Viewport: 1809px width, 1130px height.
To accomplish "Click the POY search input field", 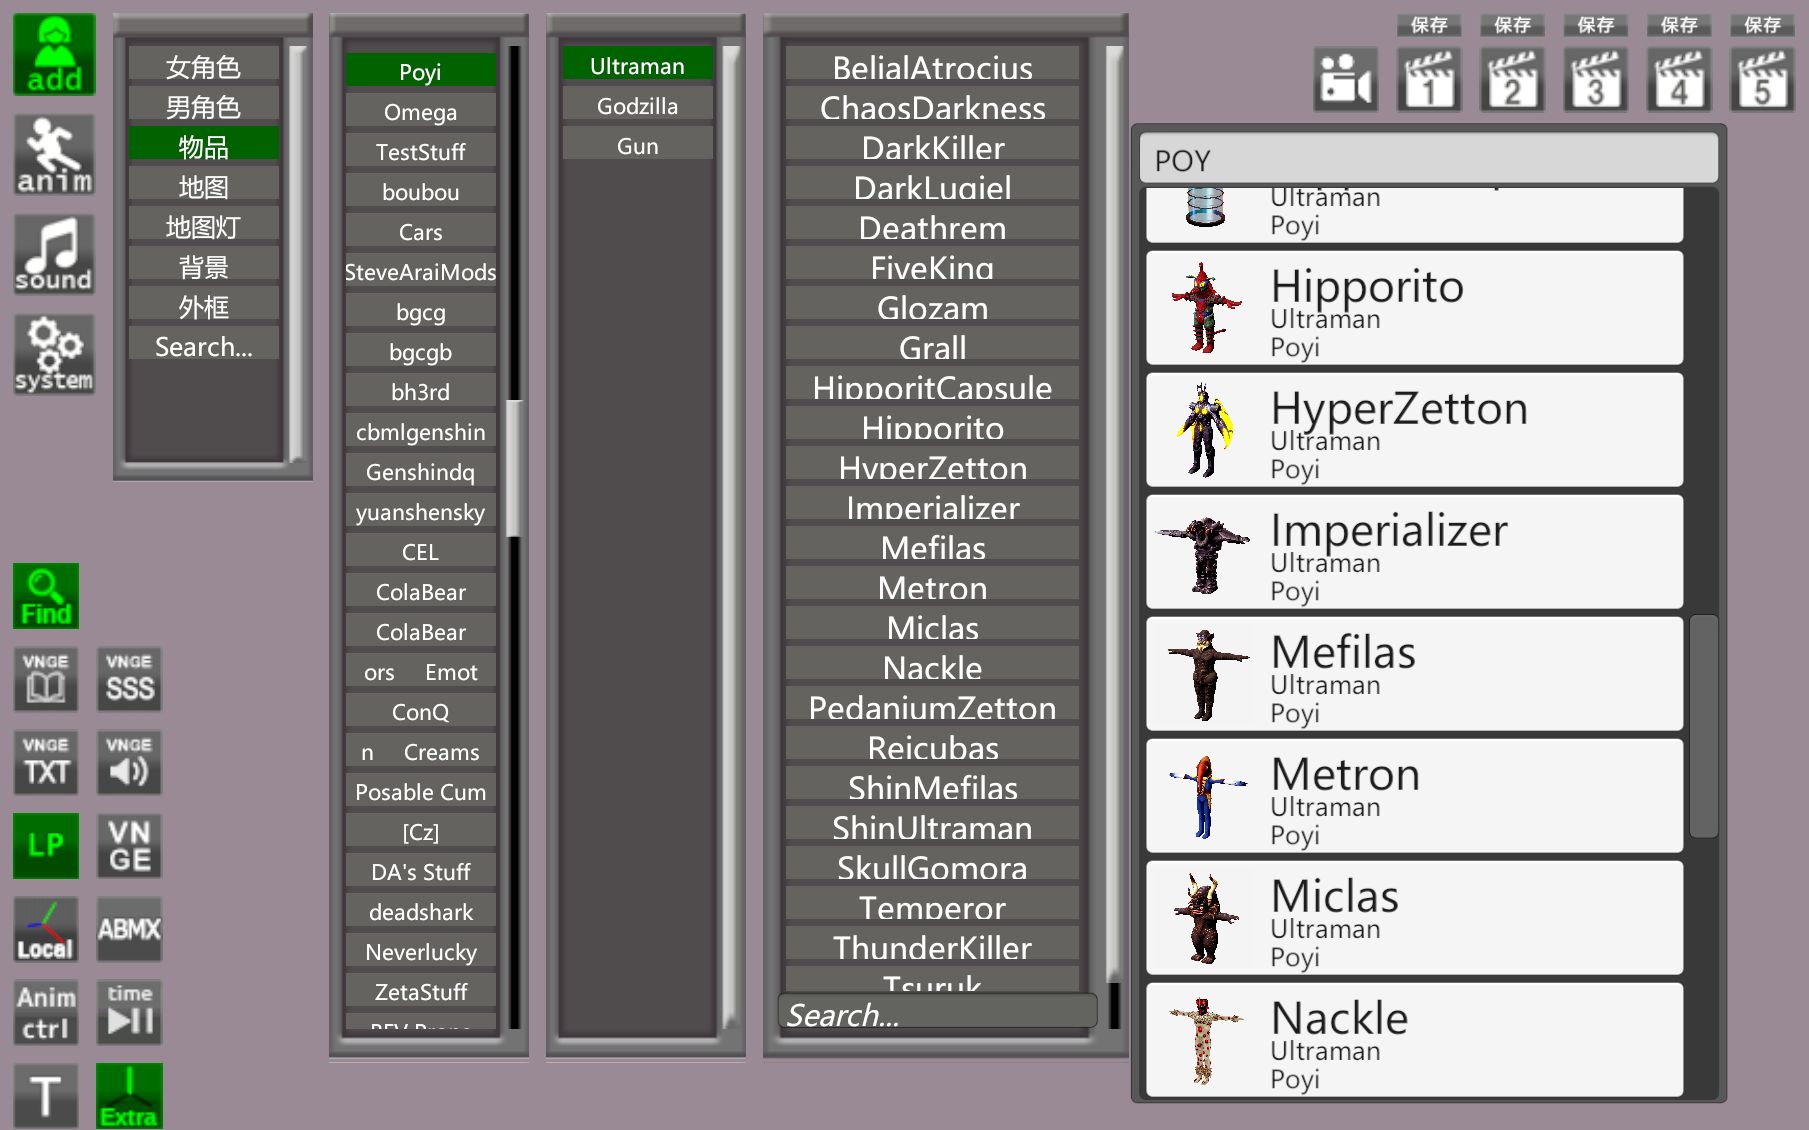I will coord(1429,159).
